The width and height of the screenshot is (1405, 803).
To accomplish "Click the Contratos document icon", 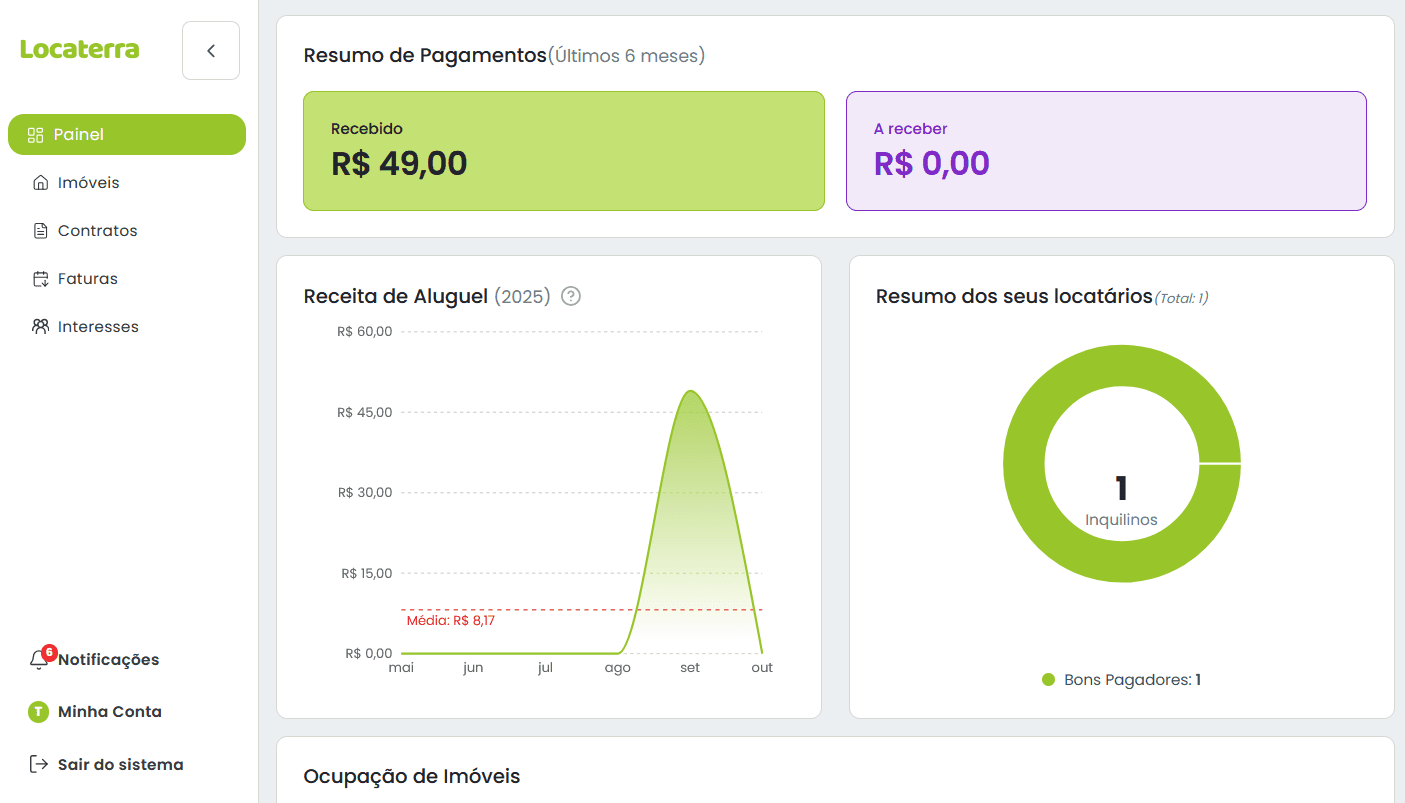I will pyautogui.click(x=40, y=231).
